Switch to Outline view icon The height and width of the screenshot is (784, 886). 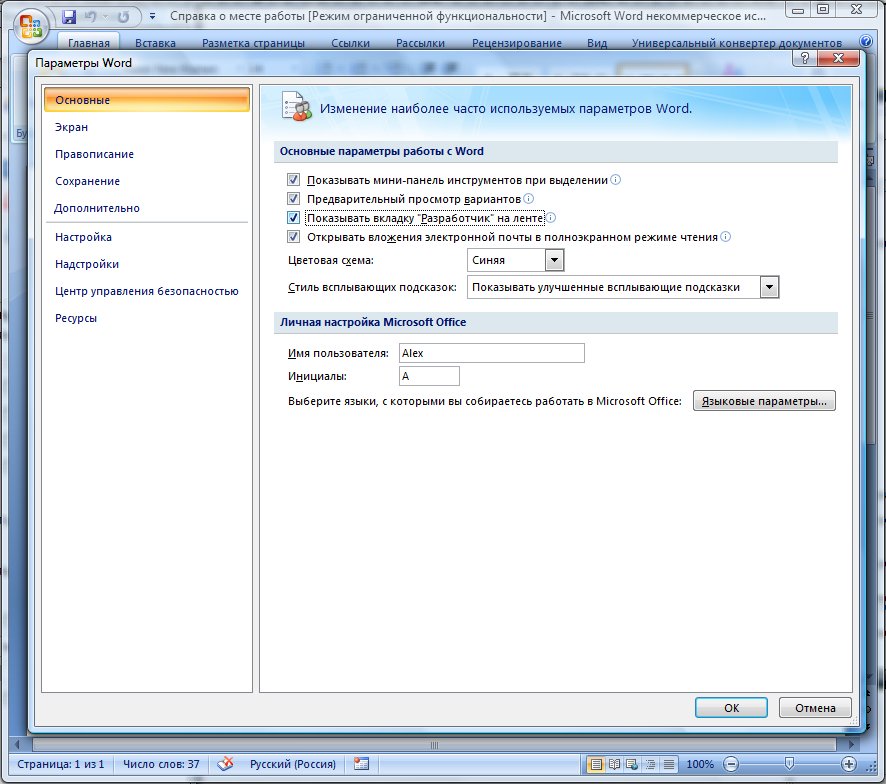click(650, 765)
